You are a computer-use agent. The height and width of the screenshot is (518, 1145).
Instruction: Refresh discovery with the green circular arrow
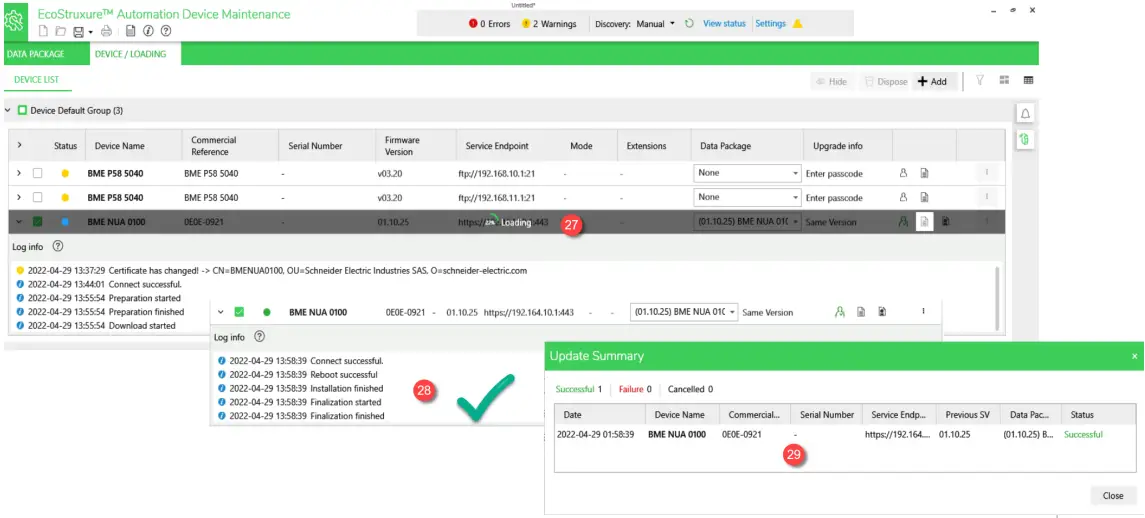point(689,23)
